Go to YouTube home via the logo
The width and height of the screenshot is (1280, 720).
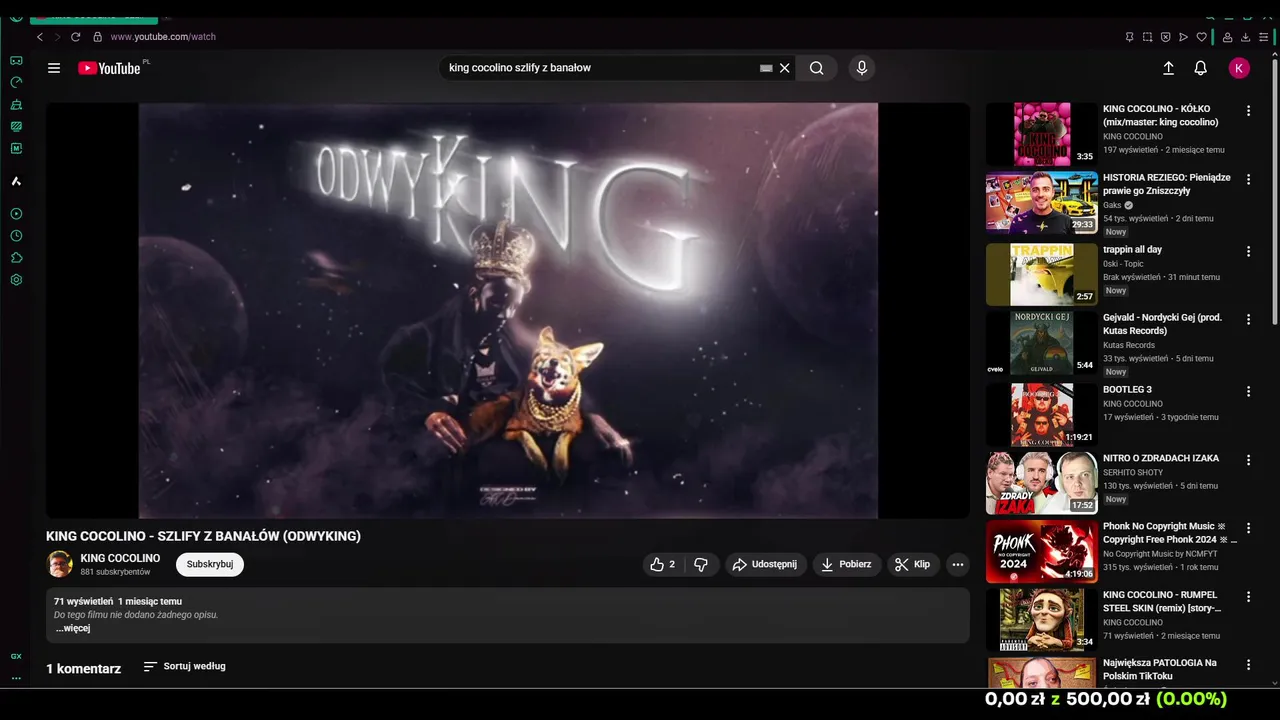pos(110,68)
